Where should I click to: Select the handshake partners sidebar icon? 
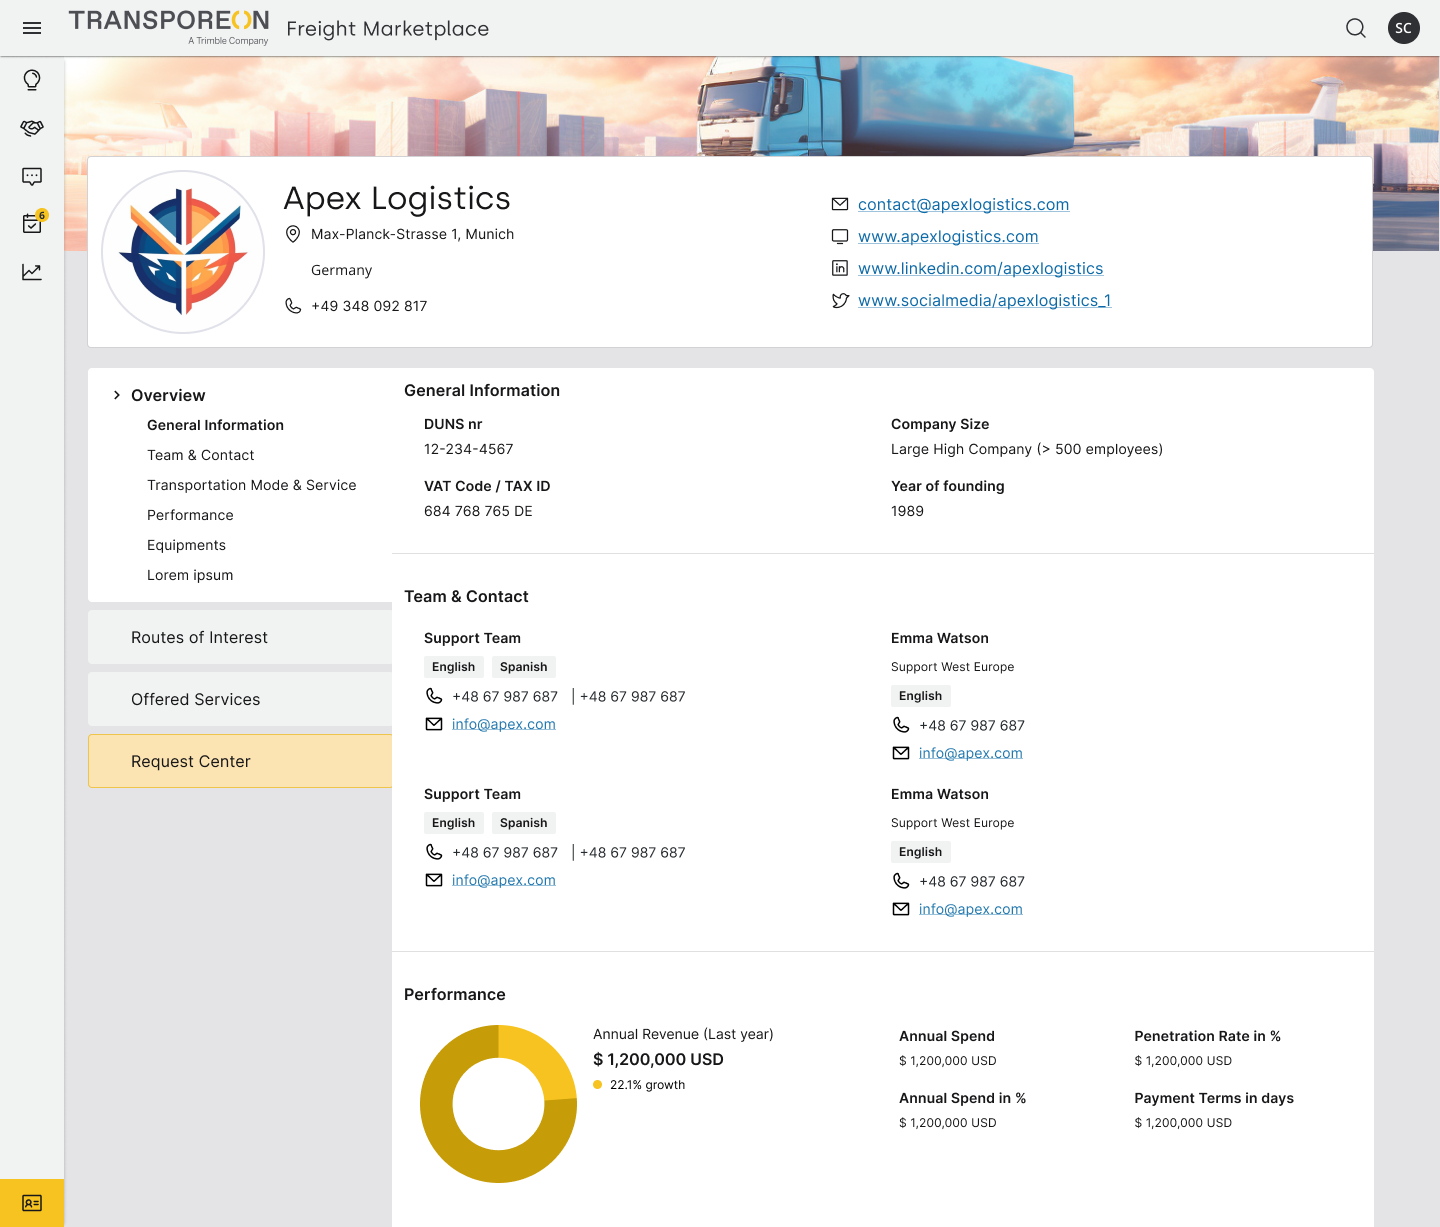pos(32,128)
